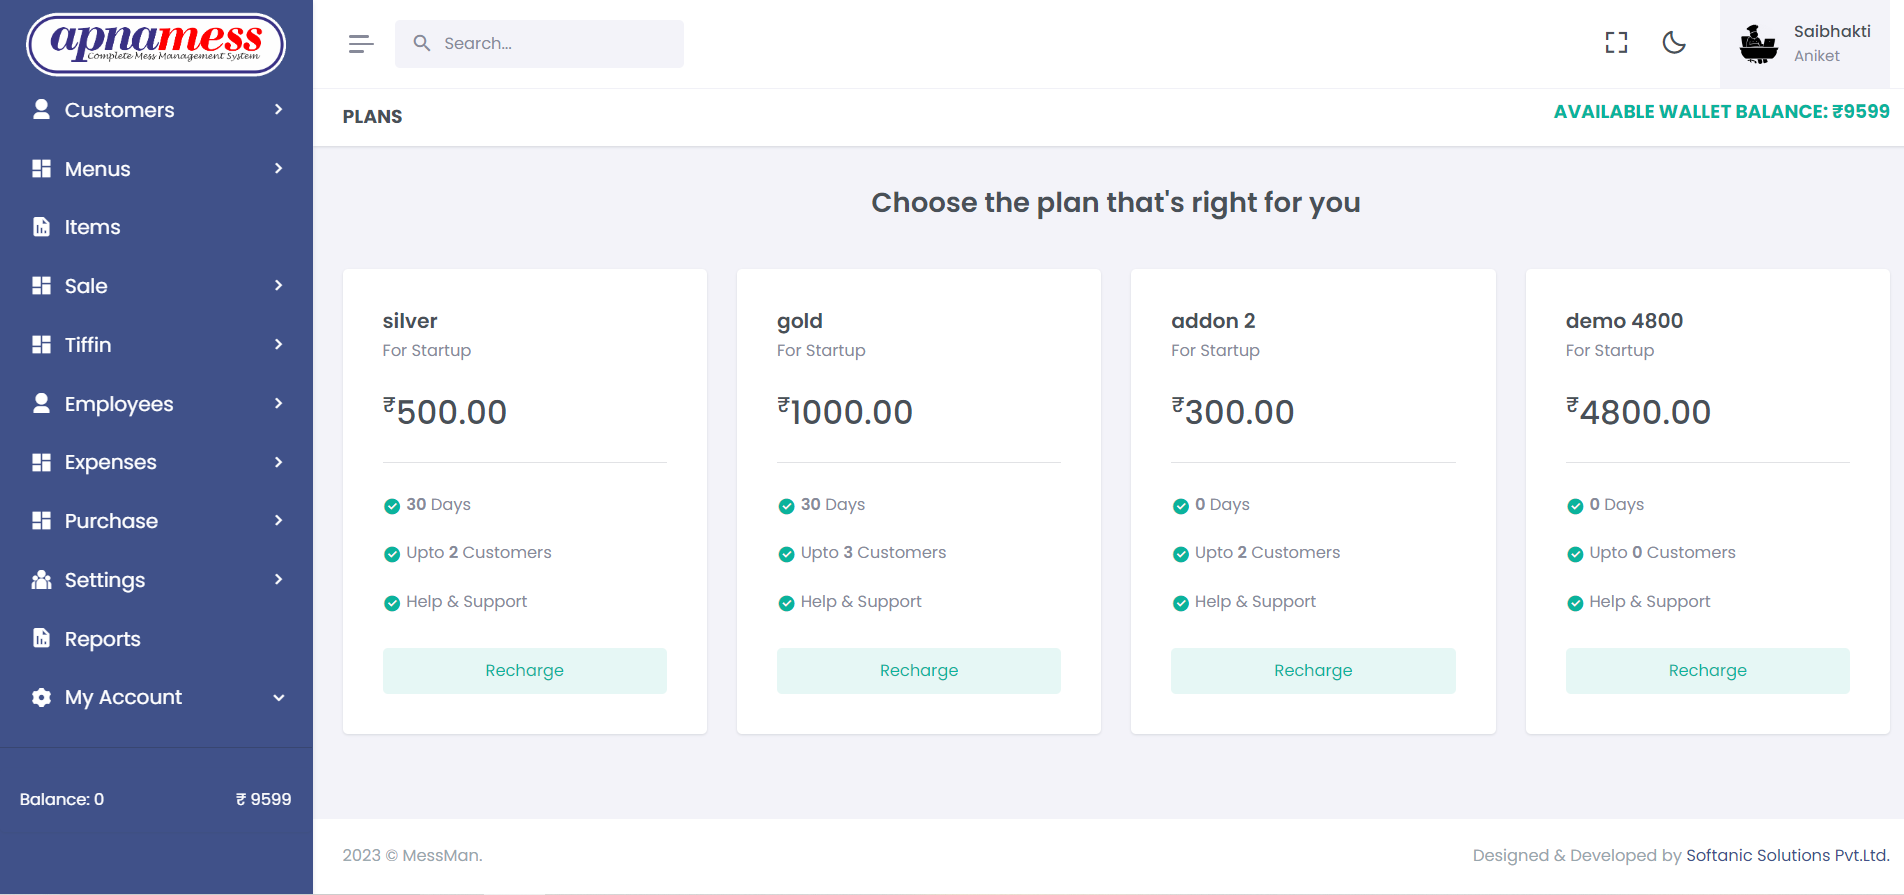Viewport: 1904px width, 895px height.
Task: Click the Reports icon in the sidebar
Action: coord(41,638)
